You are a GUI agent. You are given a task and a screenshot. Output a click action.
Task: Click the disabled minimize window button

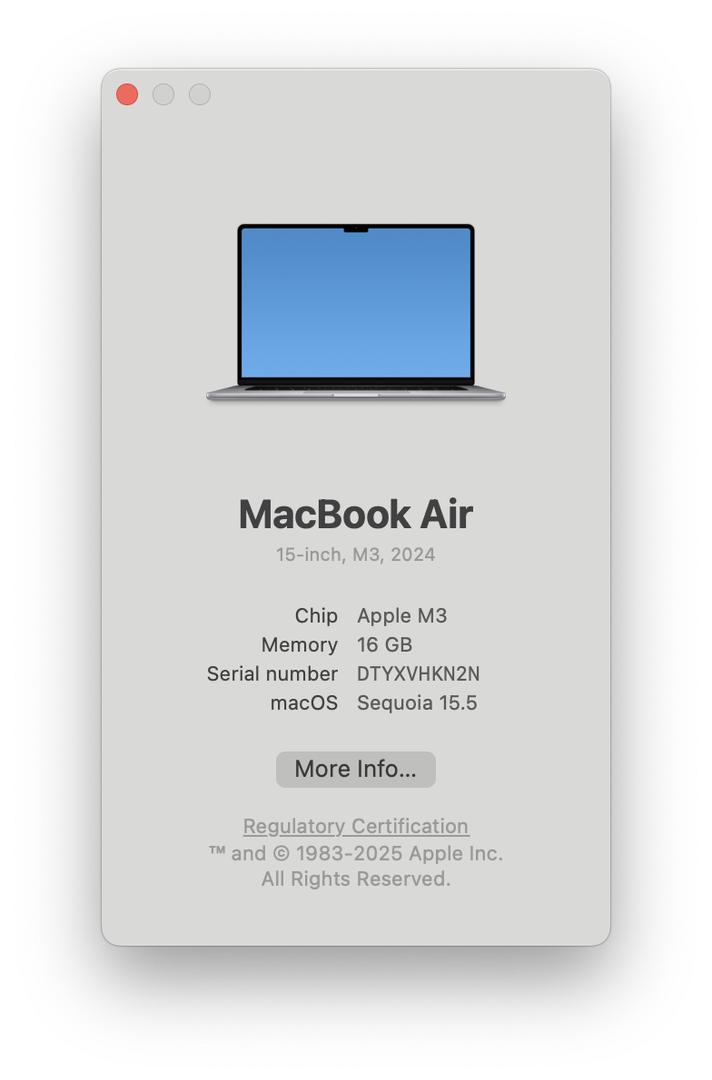[163, 94]
